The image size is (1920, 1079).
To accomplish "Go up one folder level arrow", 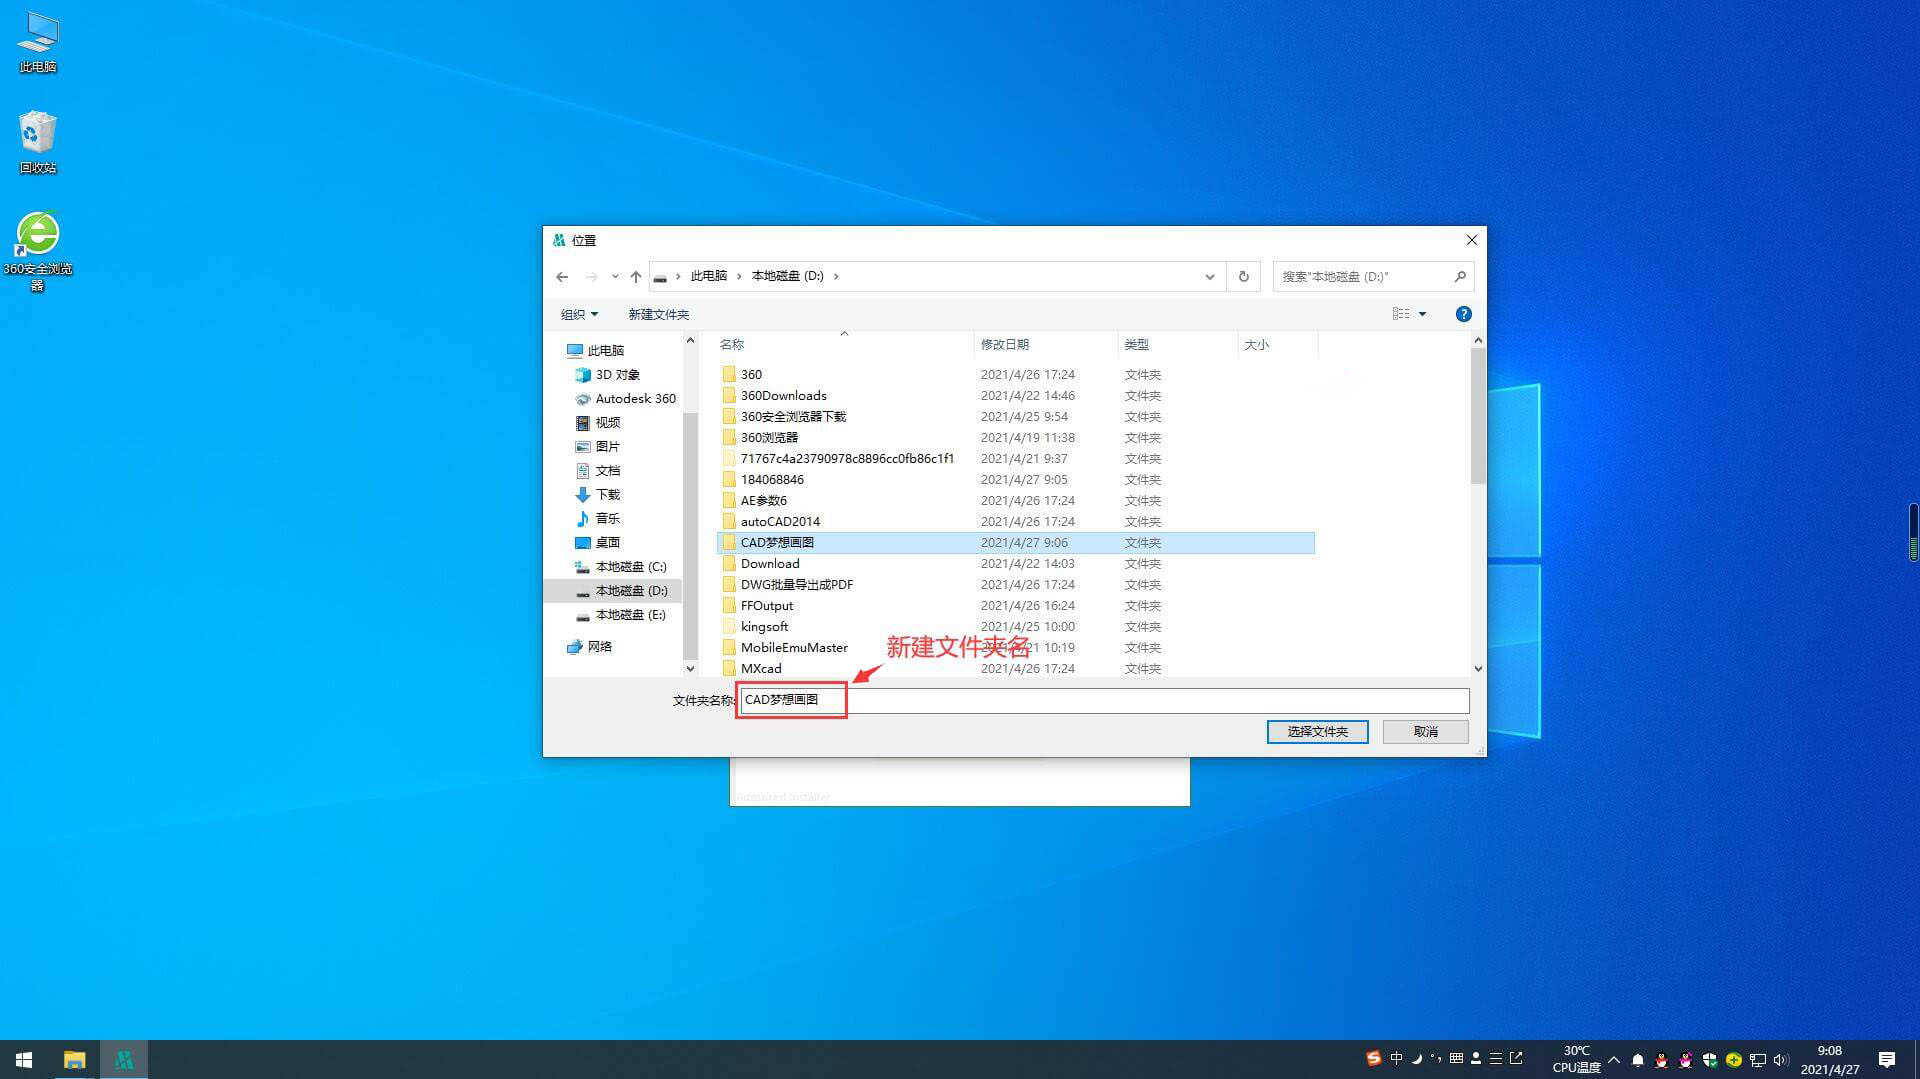I will (x=636, y=277).
